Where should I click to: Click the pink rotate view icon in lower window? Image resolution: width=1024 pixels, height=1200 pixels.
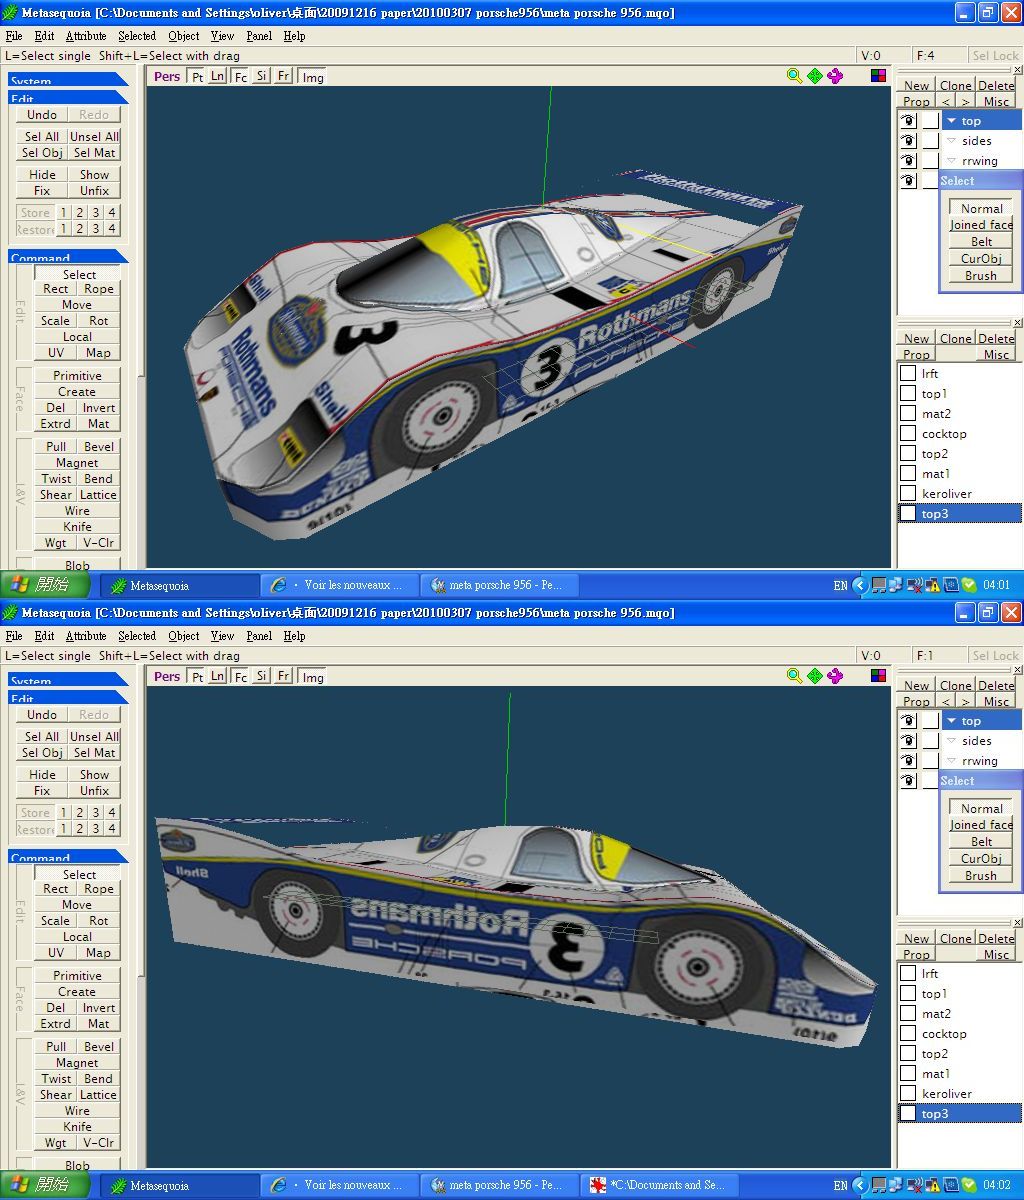click(x=835, y=676)
